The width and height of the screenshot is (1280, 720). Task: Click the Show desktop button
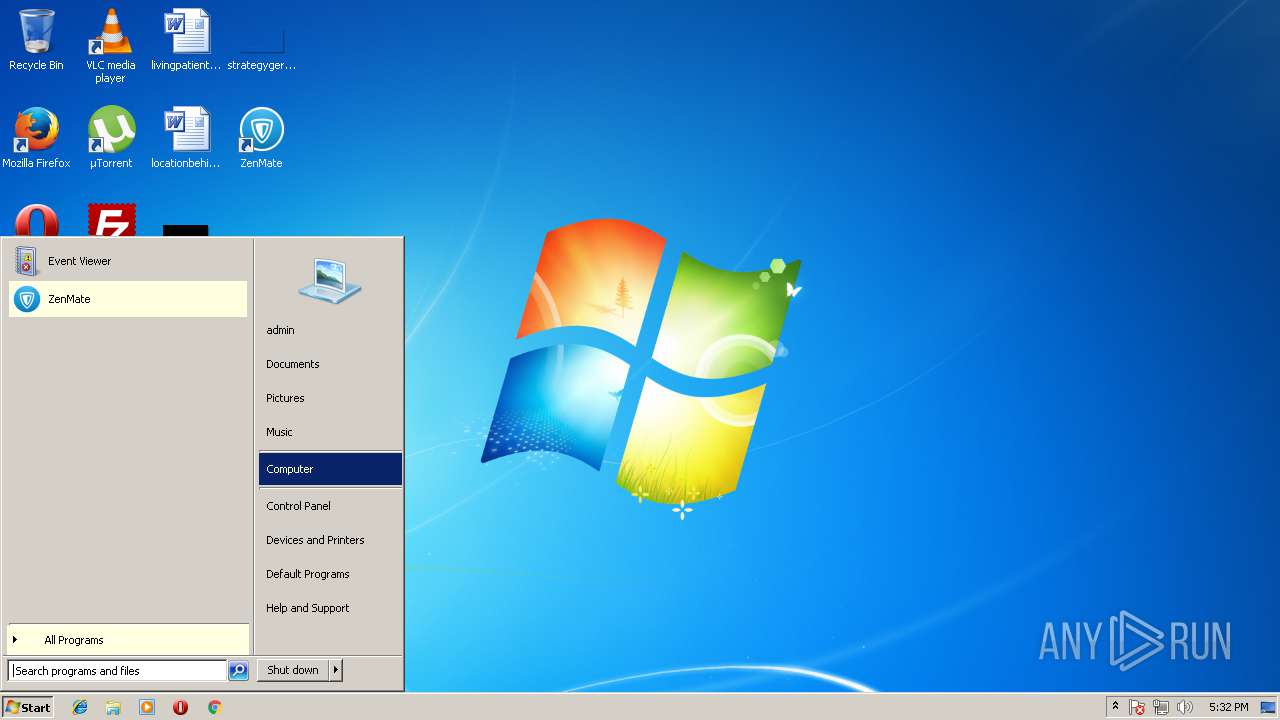click(1269, 707)
